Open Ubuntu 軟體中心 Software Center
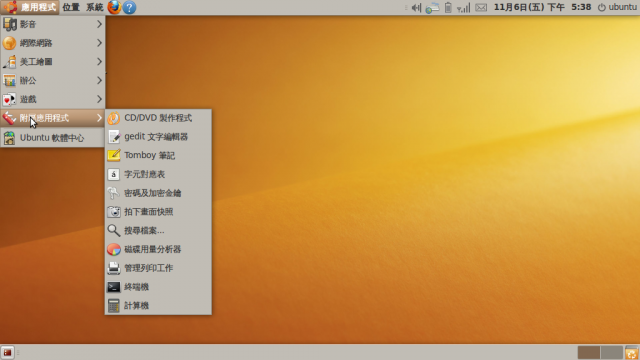This screenshot has width=640, height=360. pos(53,138)
